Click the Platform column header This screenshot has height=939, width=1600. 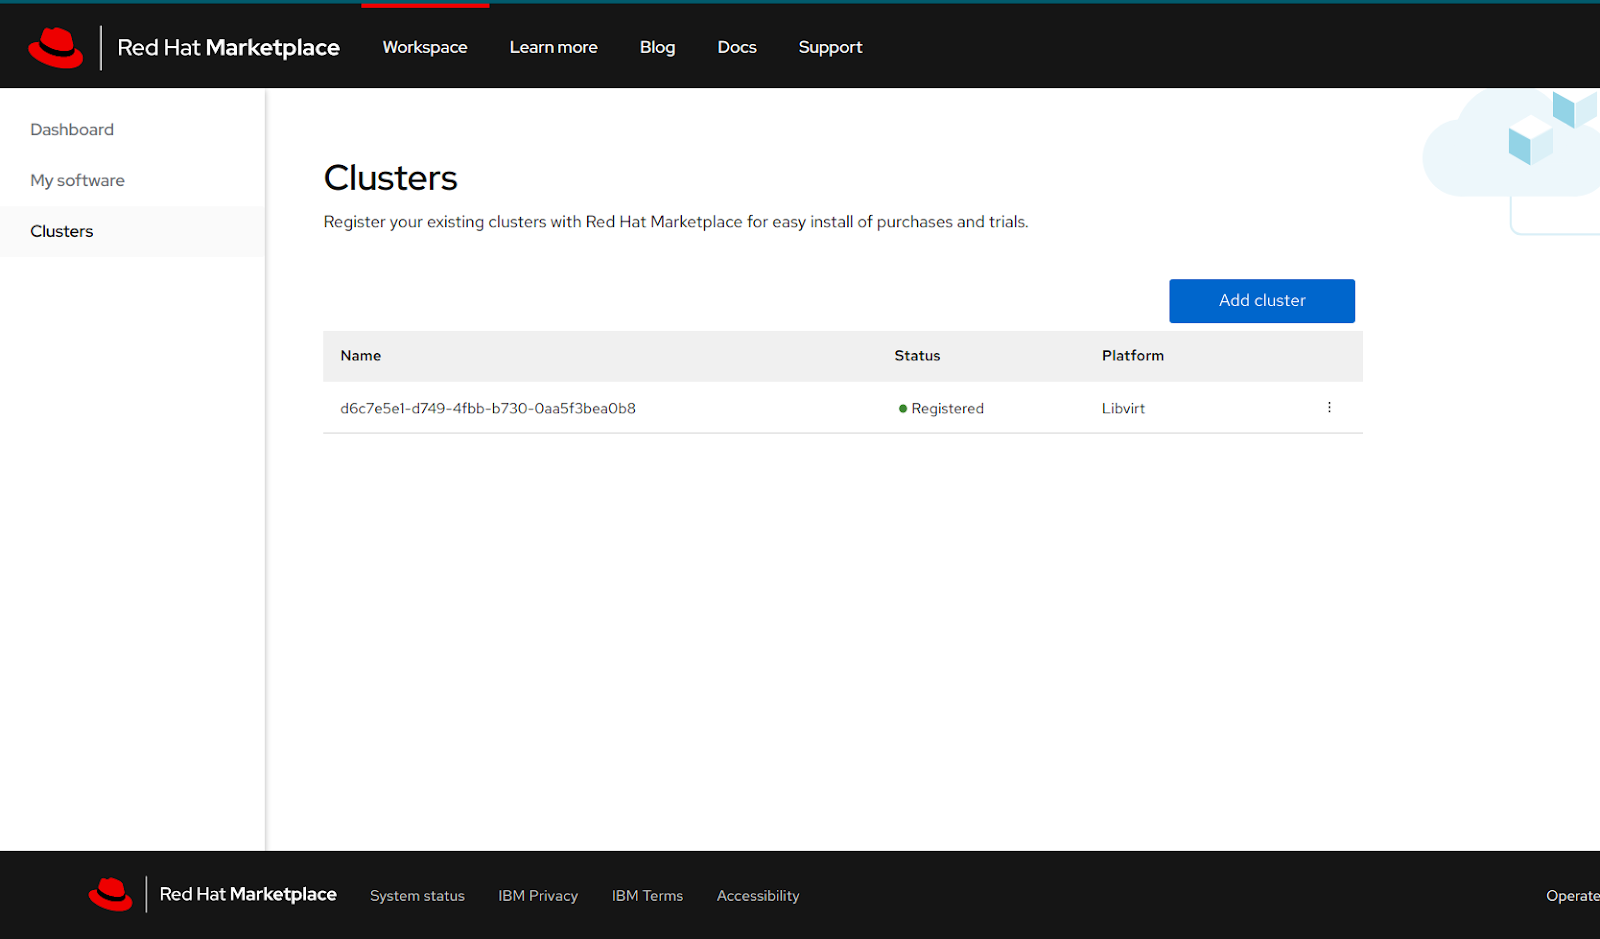(x=1133, y=356)
